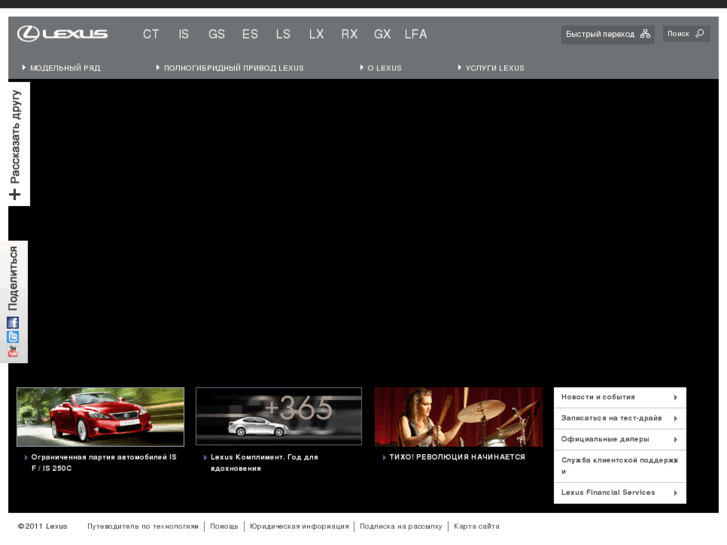Open footer link Юридическая информация

(299, 526)
